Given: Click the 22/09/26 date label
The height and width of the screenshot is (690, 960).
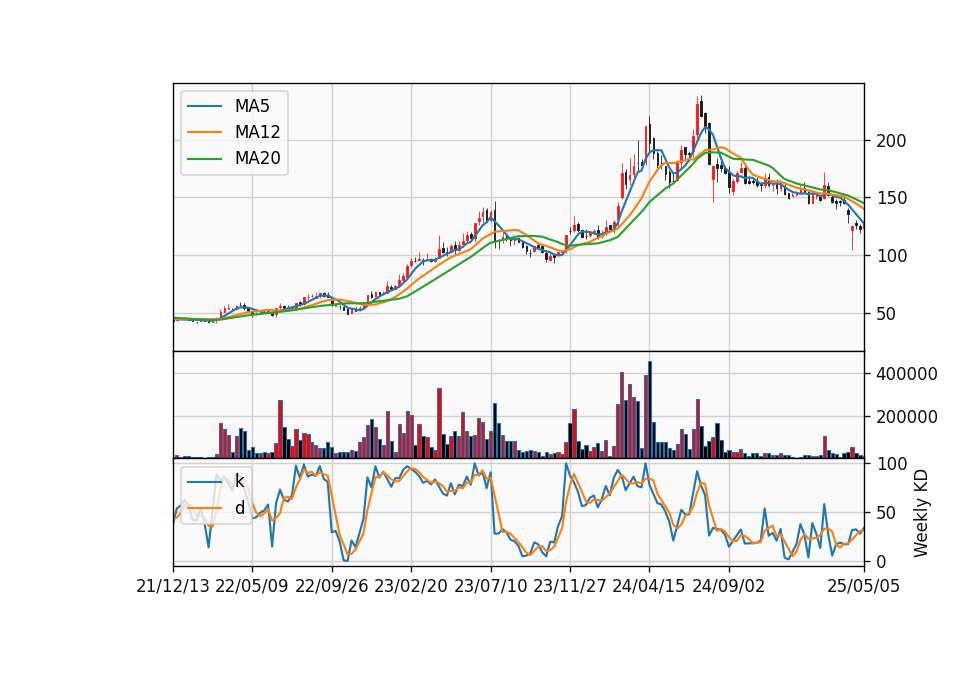Looking at the screenshot, I should click(331, 586).
